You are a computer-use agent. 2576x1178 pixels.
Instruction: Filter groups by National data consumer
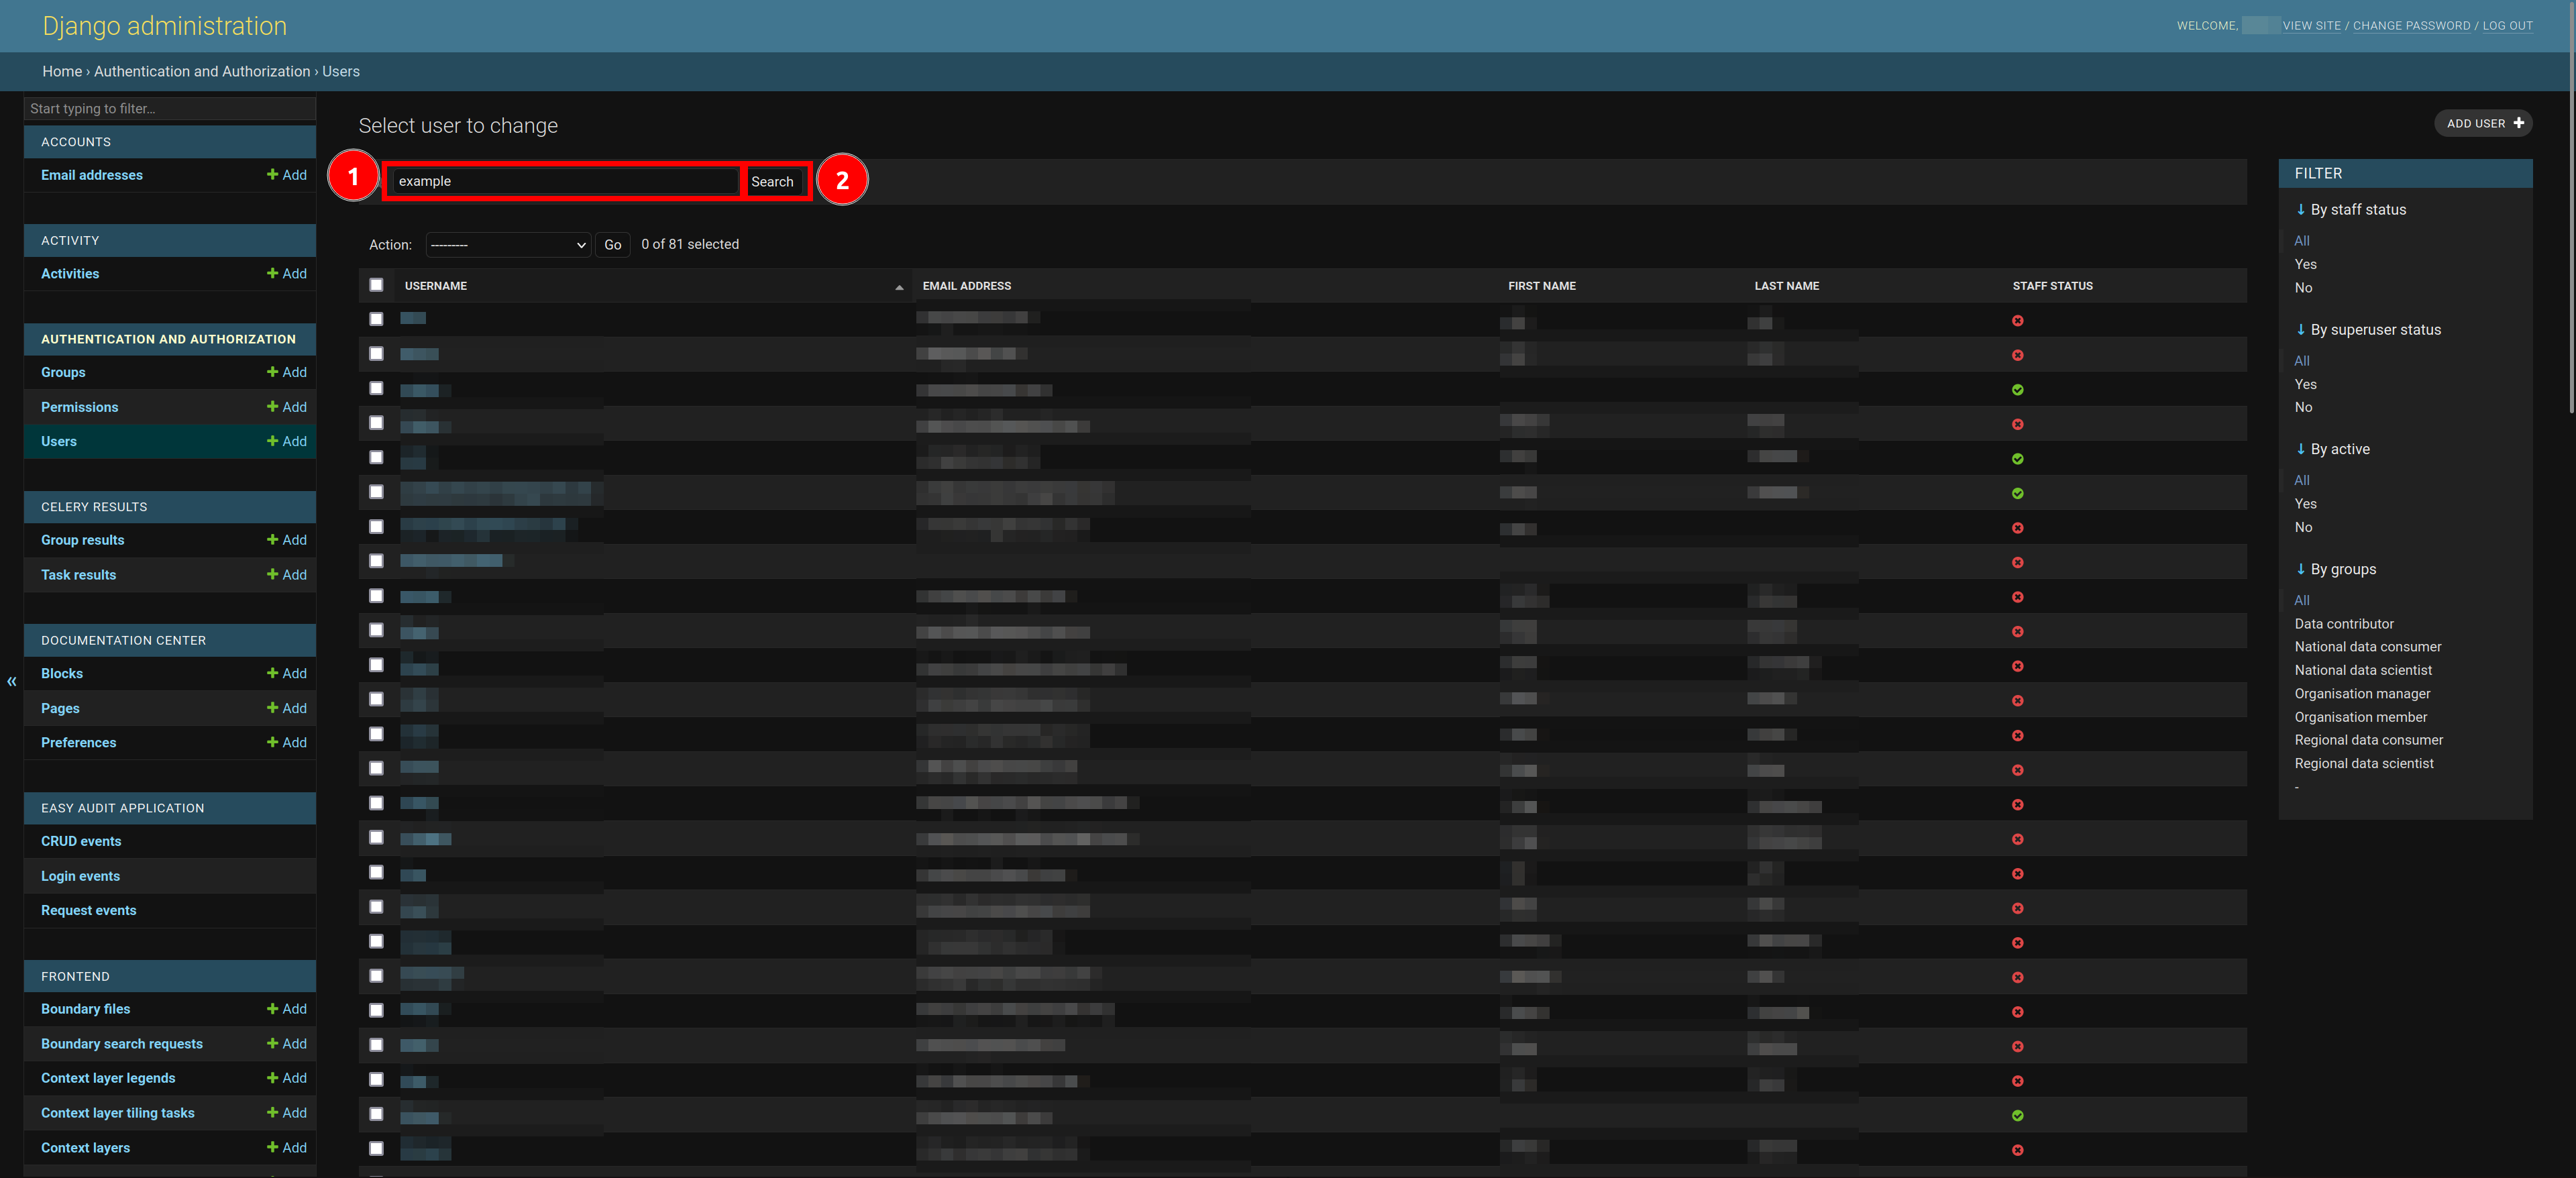point(2367,647)
